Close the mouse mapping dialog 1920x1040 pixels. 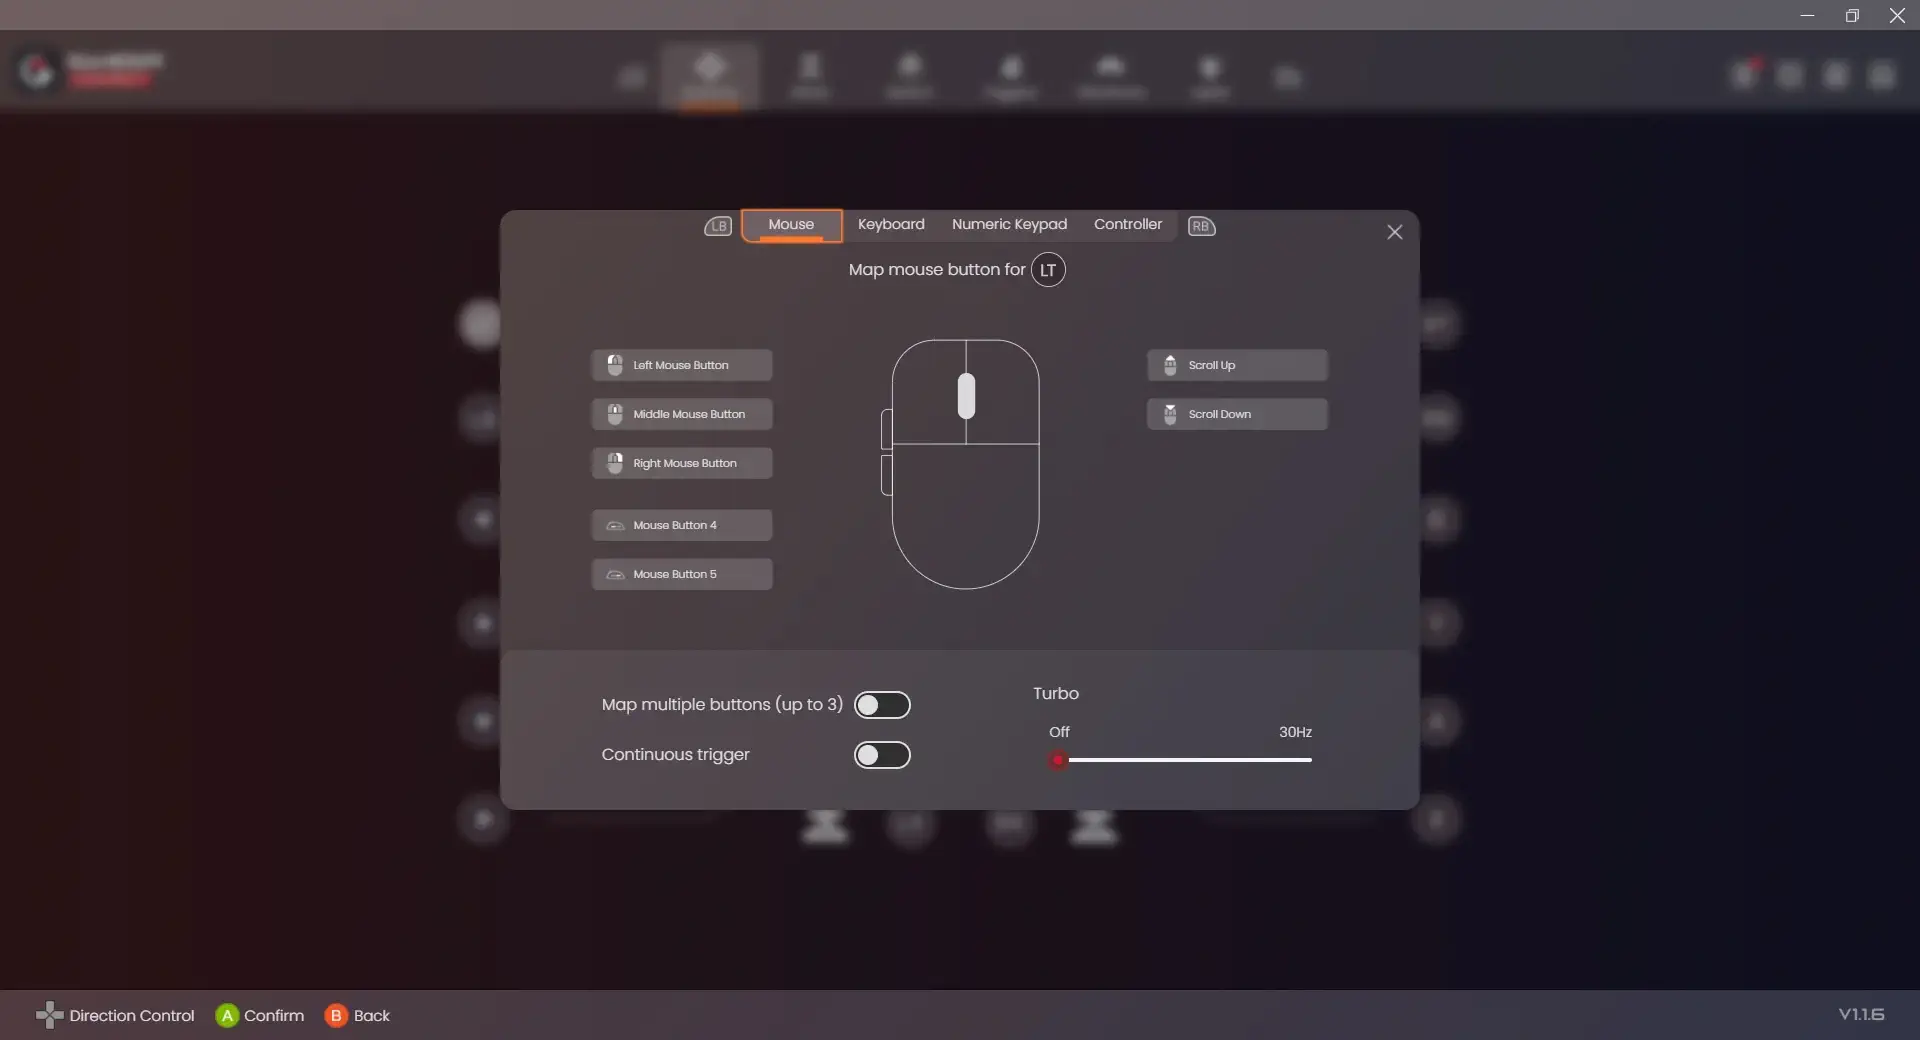coord(1394,232)
